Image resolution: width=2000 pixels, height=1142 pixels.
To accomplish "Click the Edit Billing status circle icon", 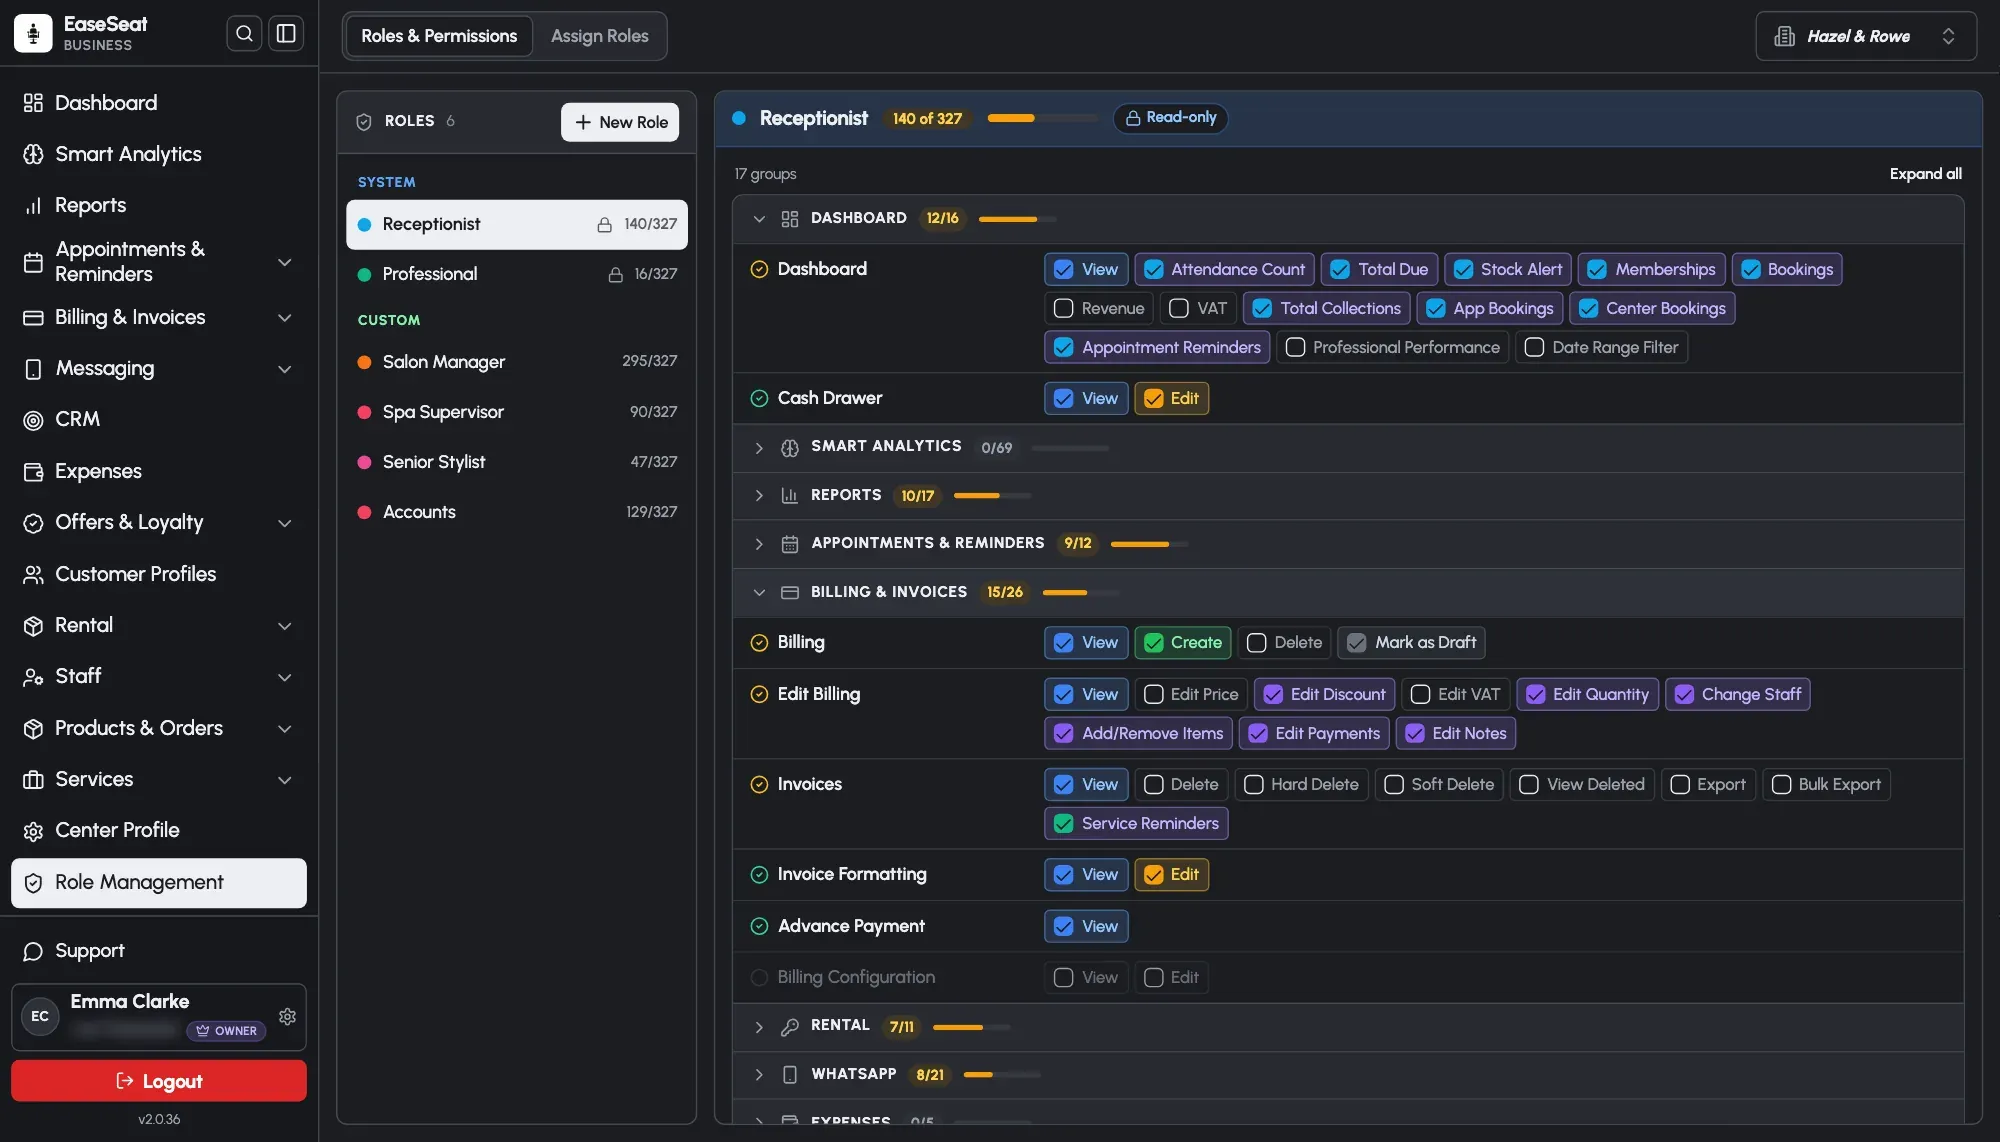I will (759, 694).
